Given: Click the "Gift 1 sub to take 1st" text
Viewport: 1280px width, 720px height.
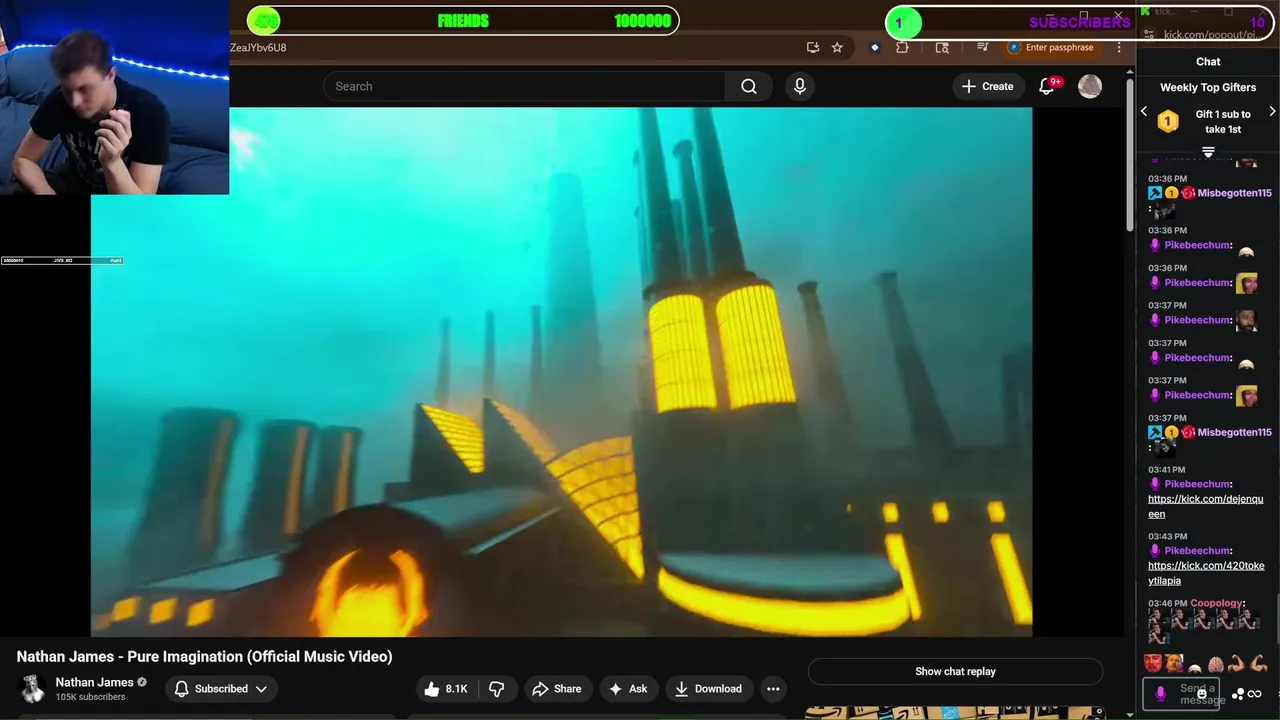Looking at the screenshot, I should pos(1223,121).
